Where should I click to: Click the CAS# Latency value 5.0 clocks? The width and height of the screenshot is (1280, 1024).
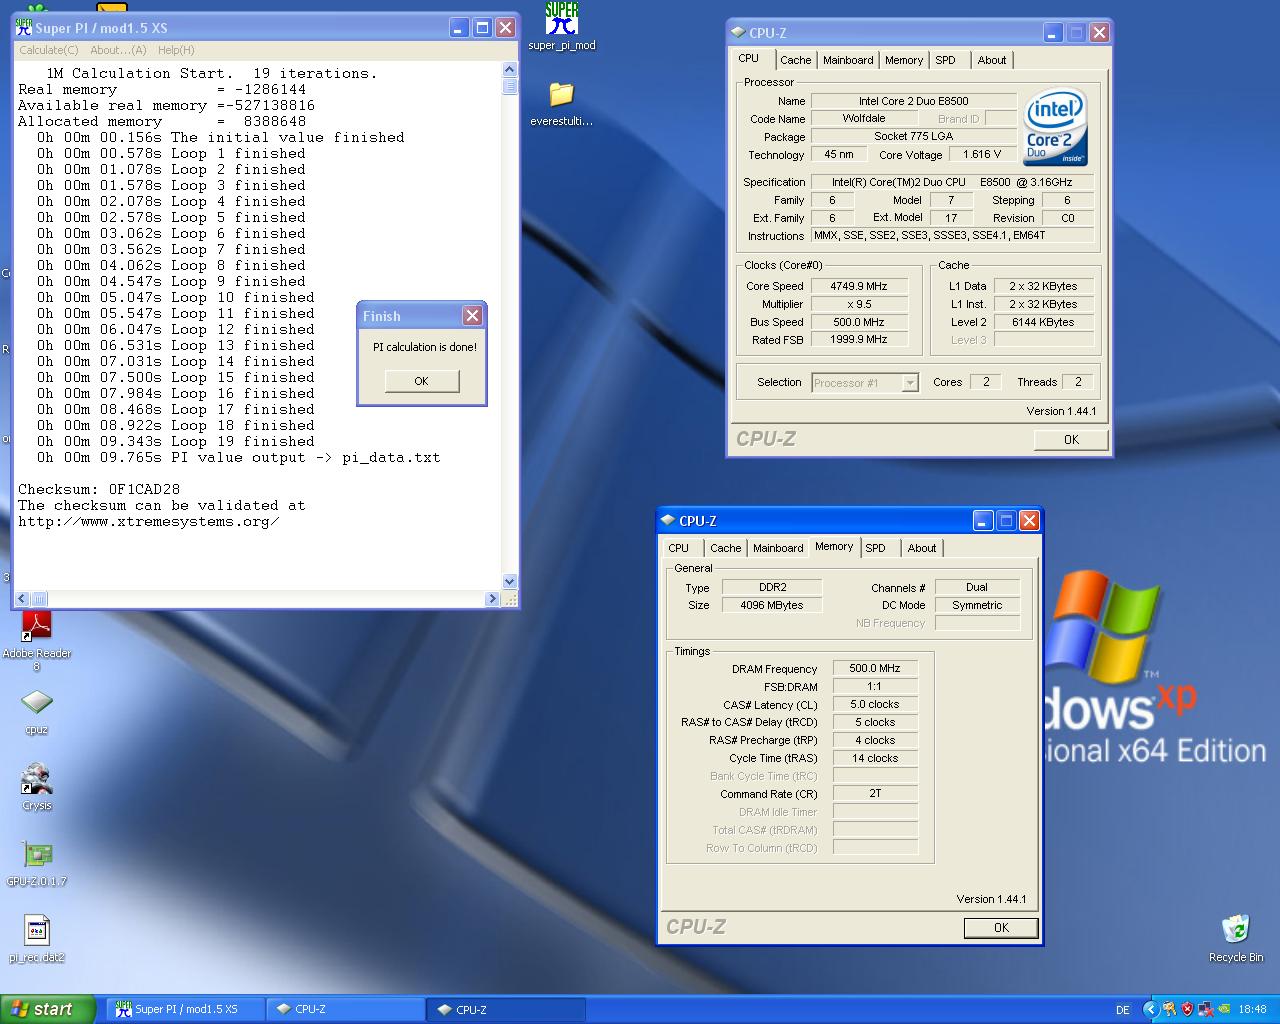click(x=875, y=705)
